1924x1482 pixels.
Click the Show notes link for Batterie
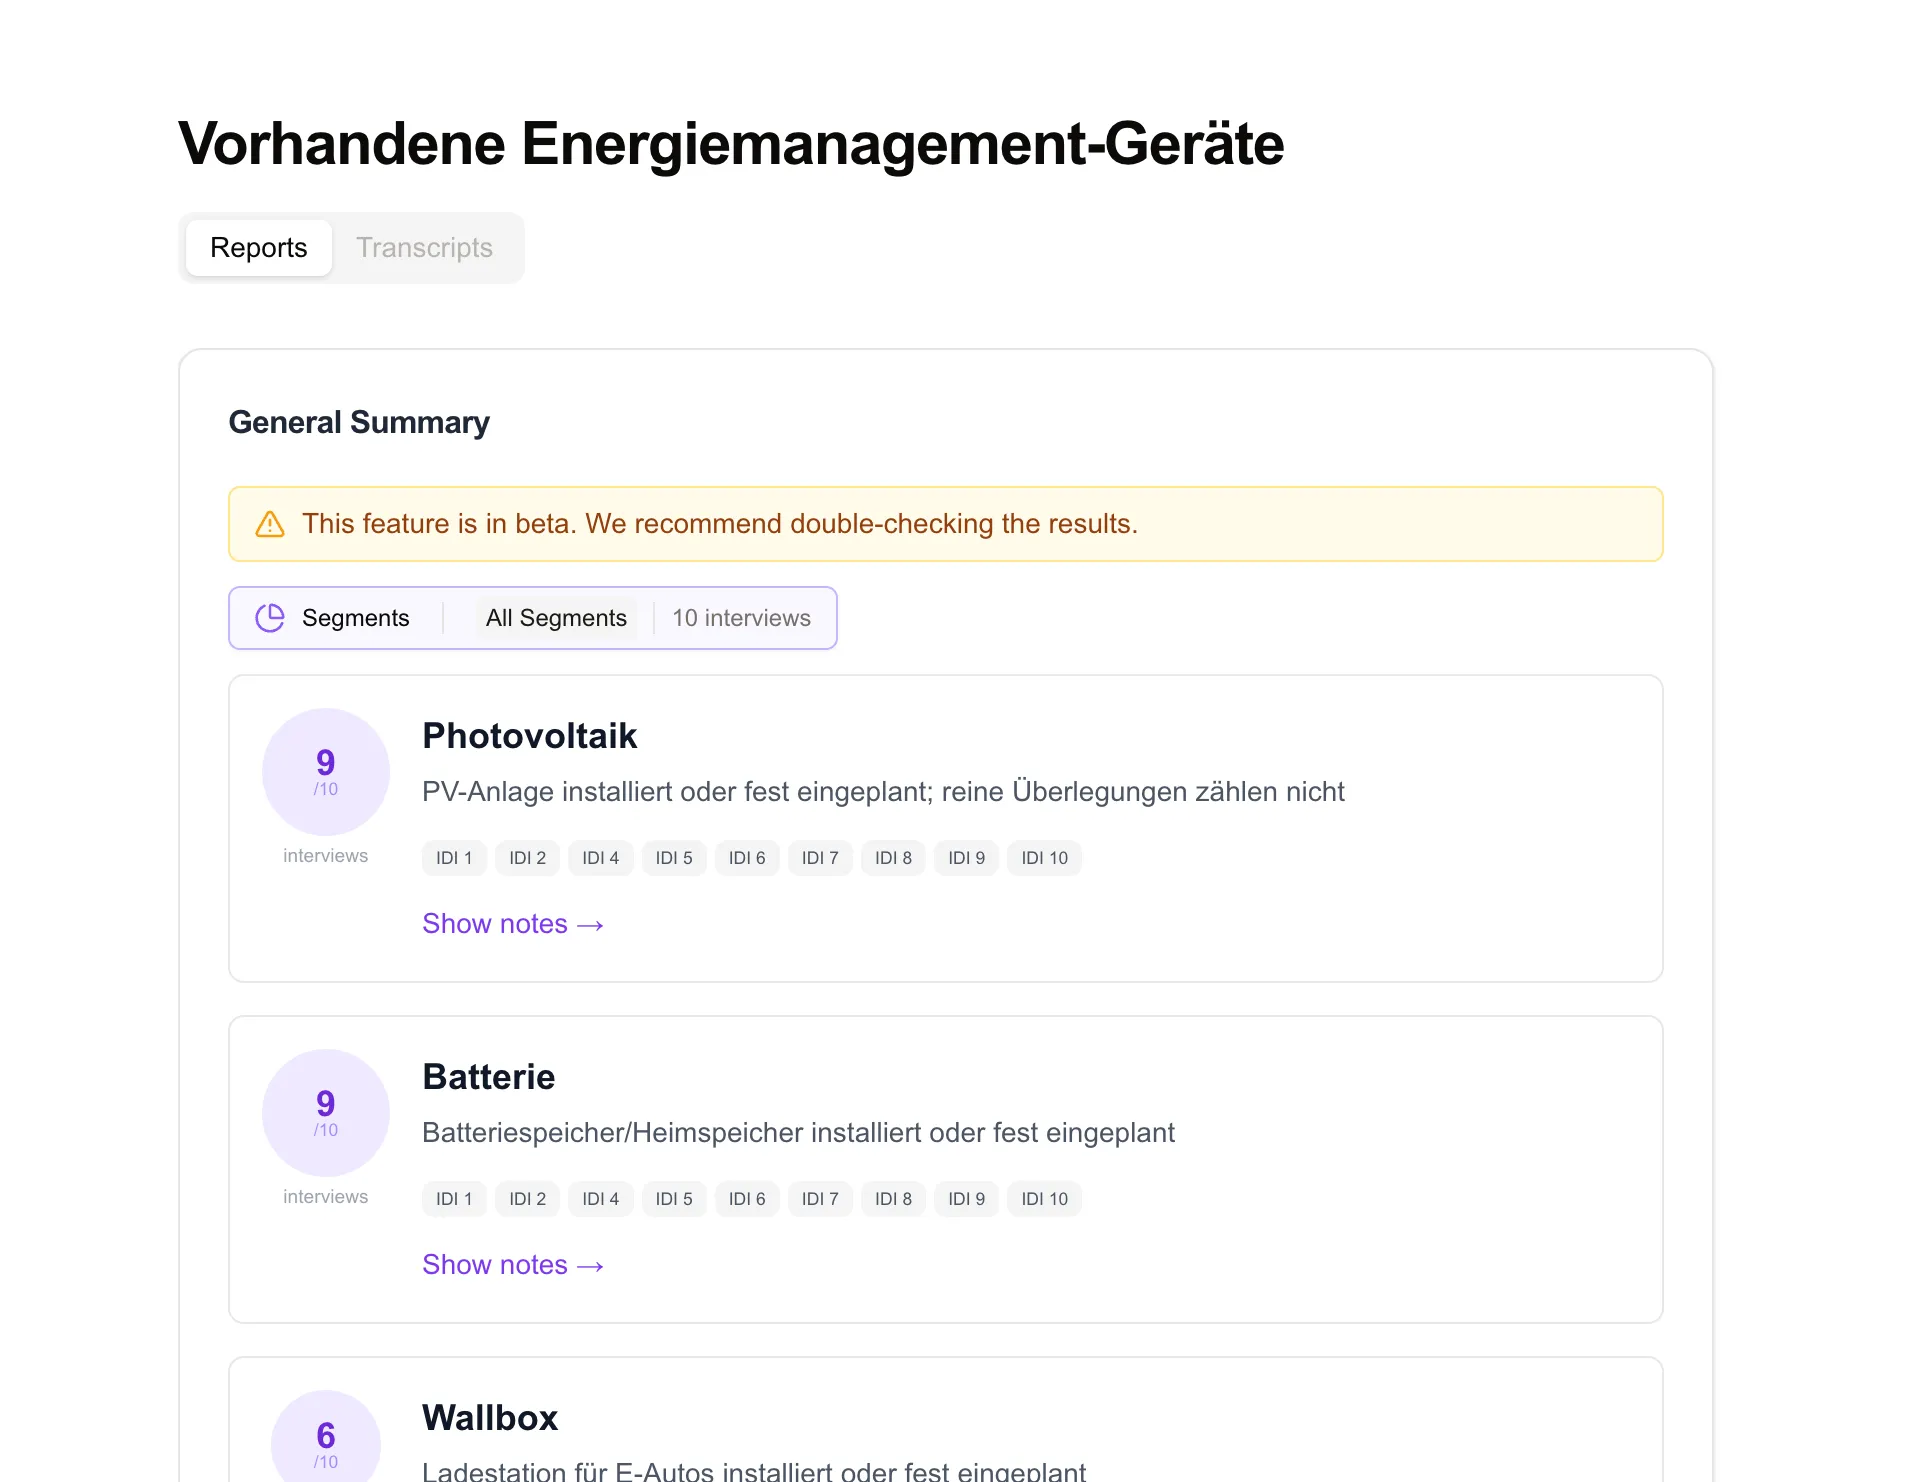click(496, 1265)
